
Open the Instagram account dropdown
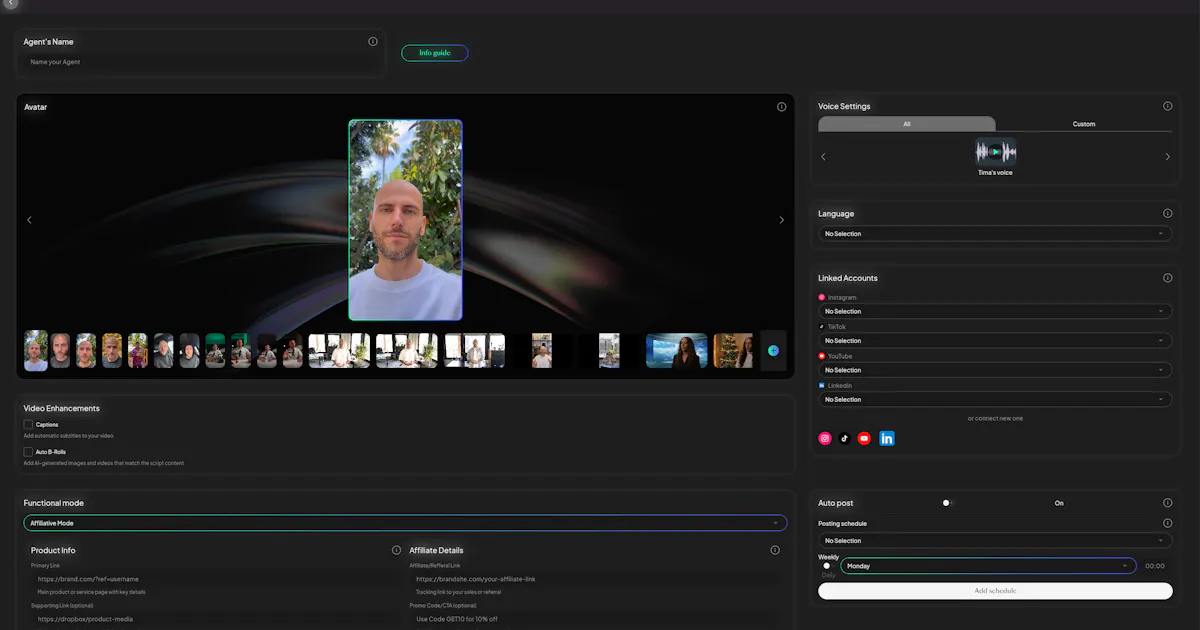995,311
